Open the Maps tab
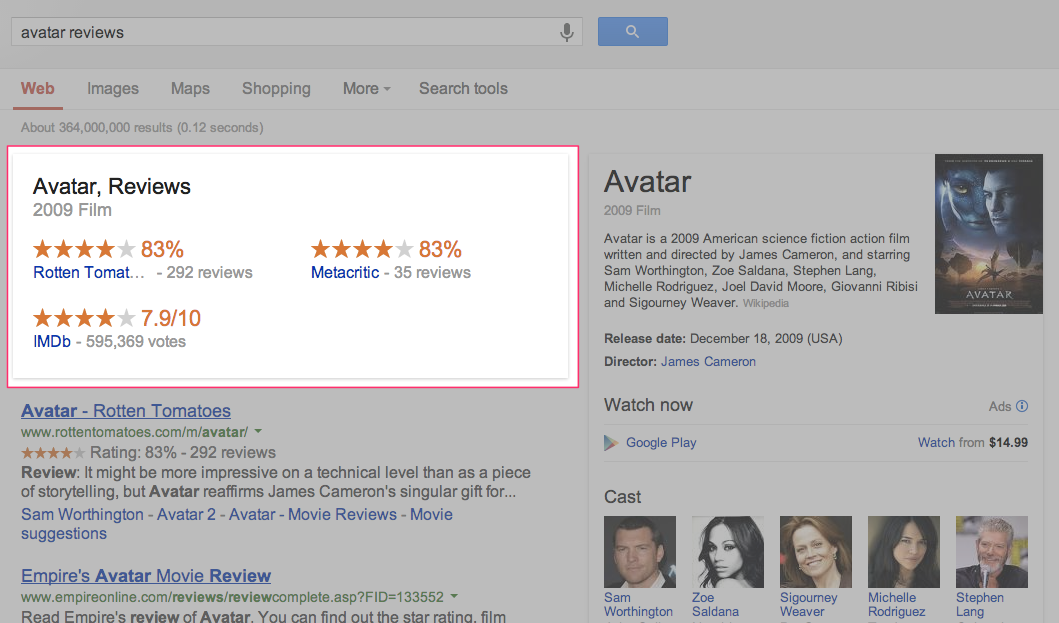Image resolution: width=1059 pixels, height=623 pixels. [x=190, y=89]
